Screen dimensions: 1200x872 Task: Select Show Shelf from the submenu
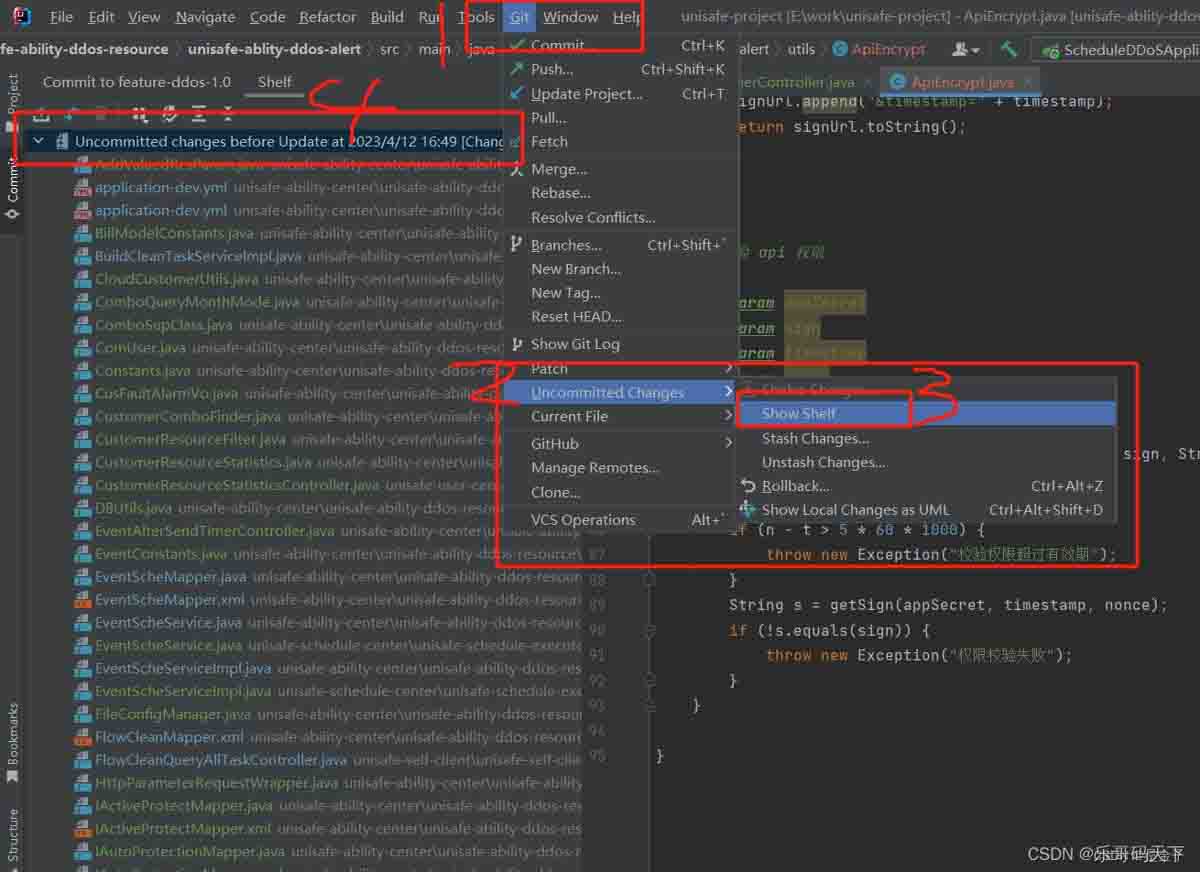coord(799,413)
